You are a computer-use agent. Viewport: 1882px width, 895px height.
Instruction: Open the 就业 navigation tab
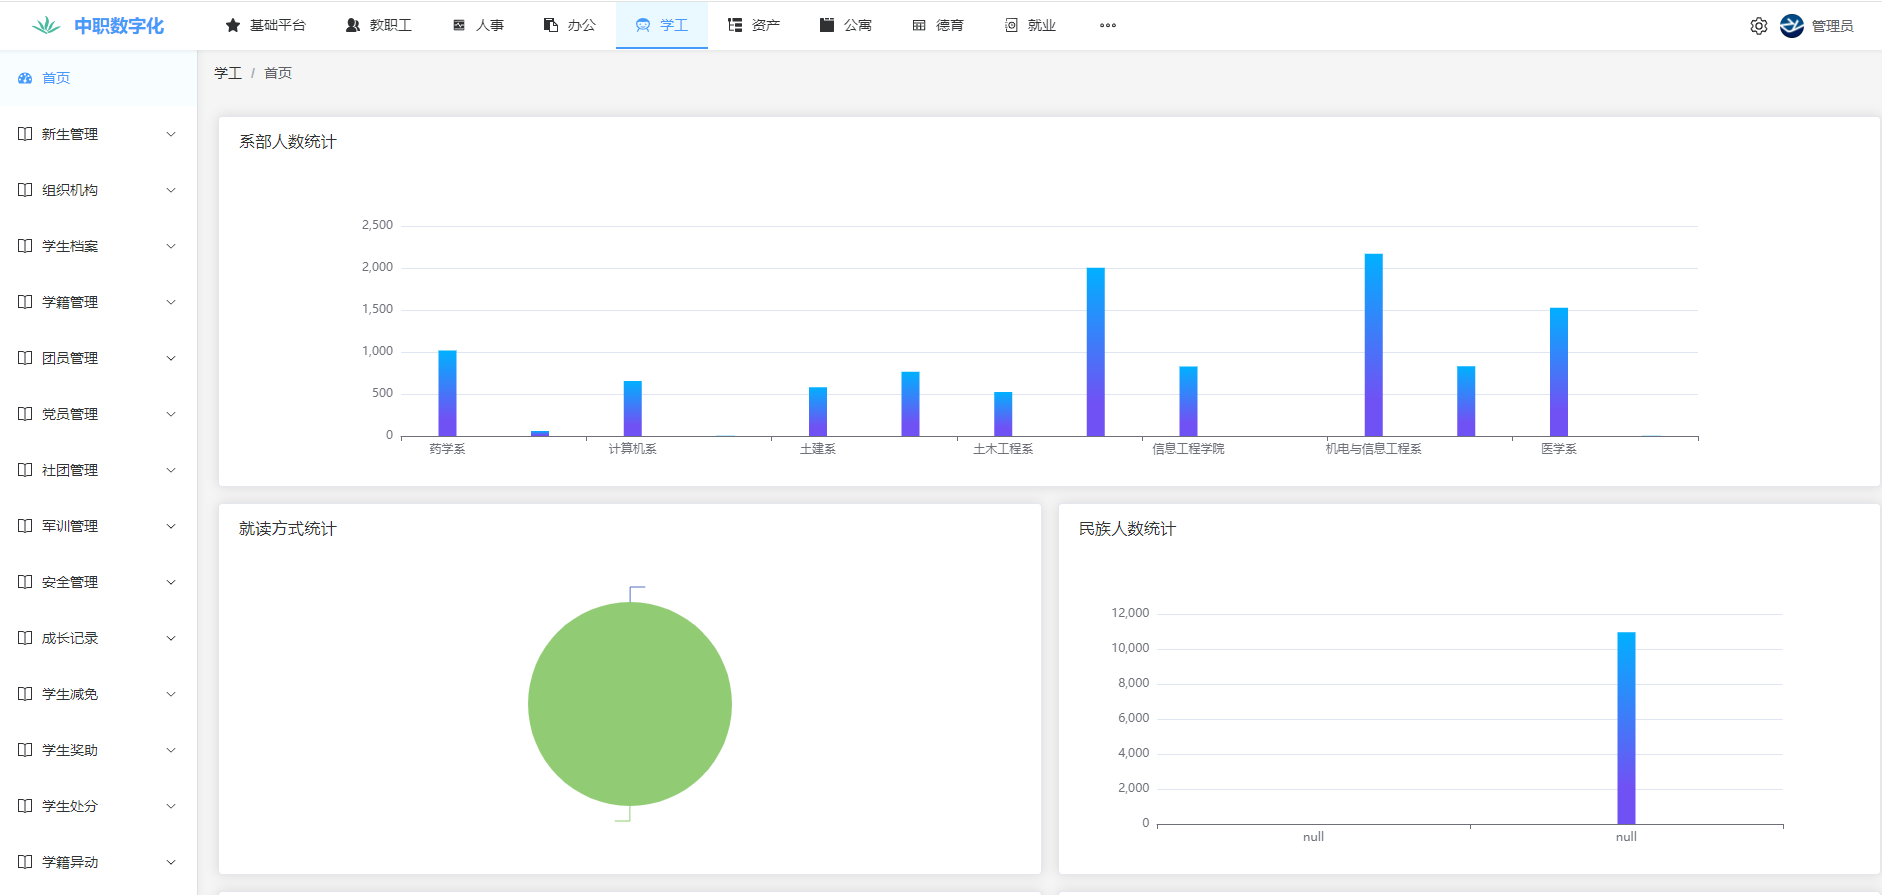[x=1030, y=25]
